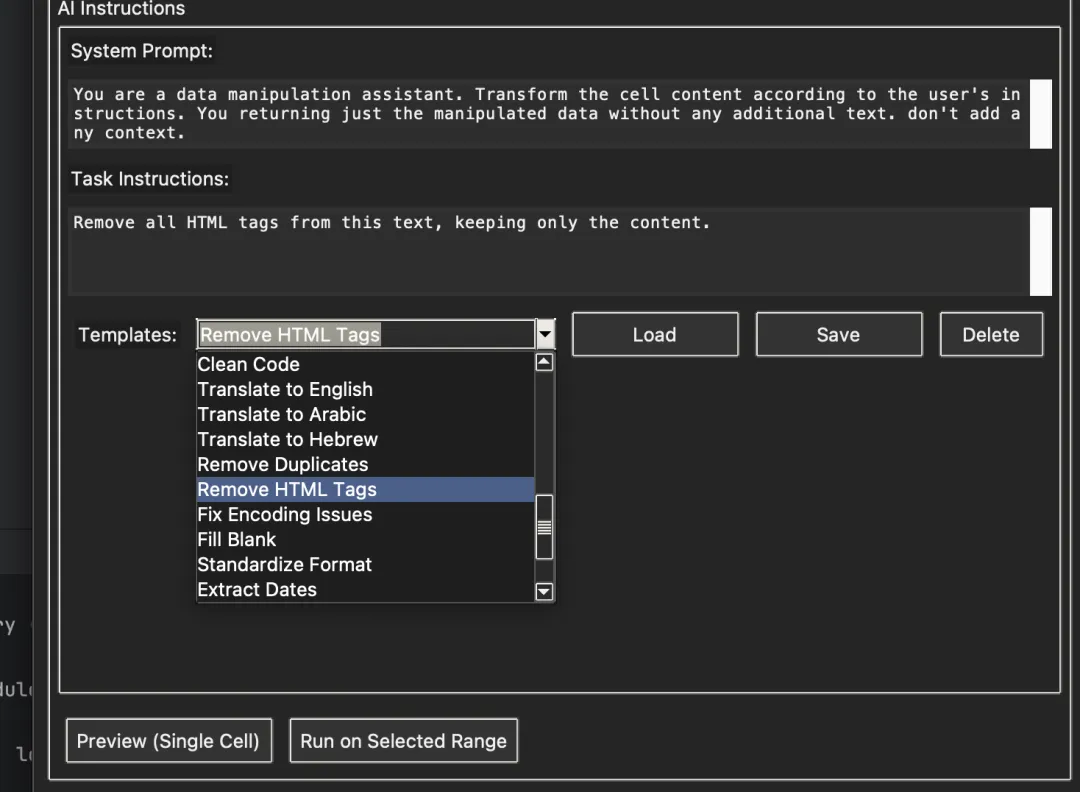
Task: Delete the selected template
Action: (x=991, y=335)
